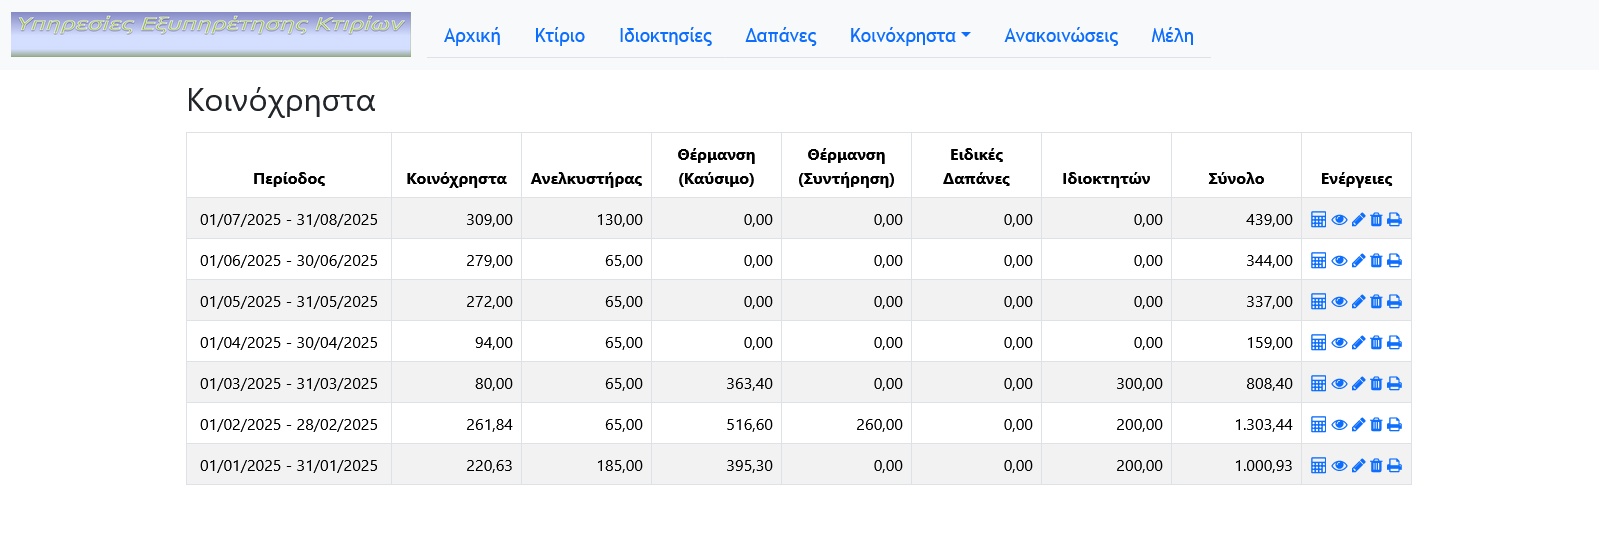
Task: Expand the Κοινόχρηστα dropdown menu
Action: click(910, 36)
